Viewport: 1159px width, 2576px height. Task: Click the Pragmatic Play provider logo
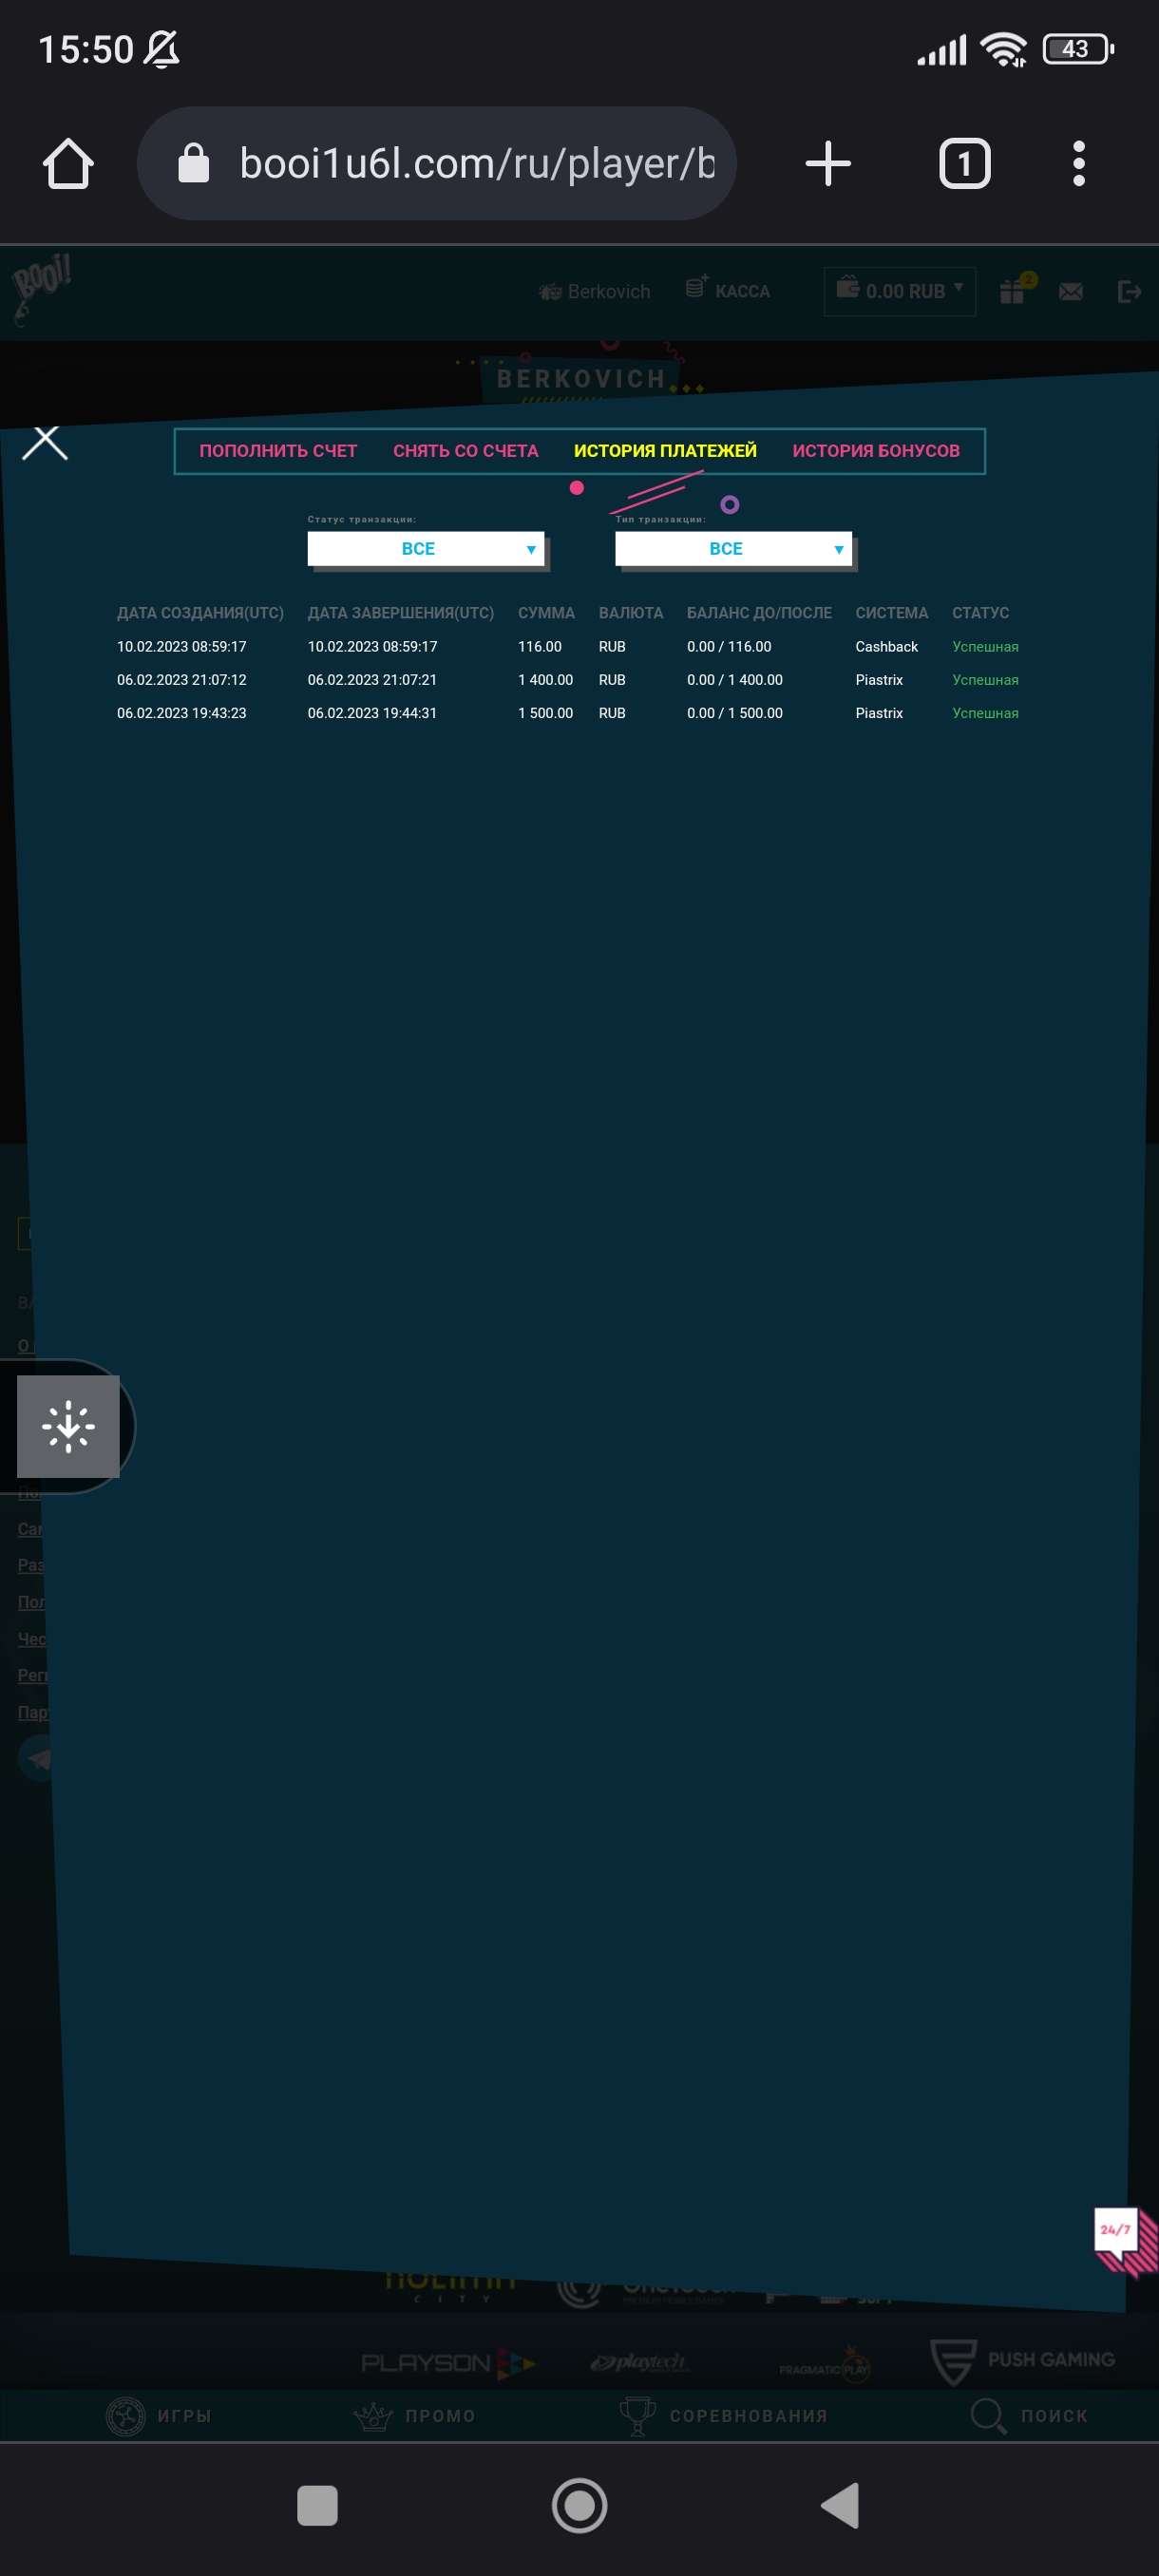(x=825, y=2366)
